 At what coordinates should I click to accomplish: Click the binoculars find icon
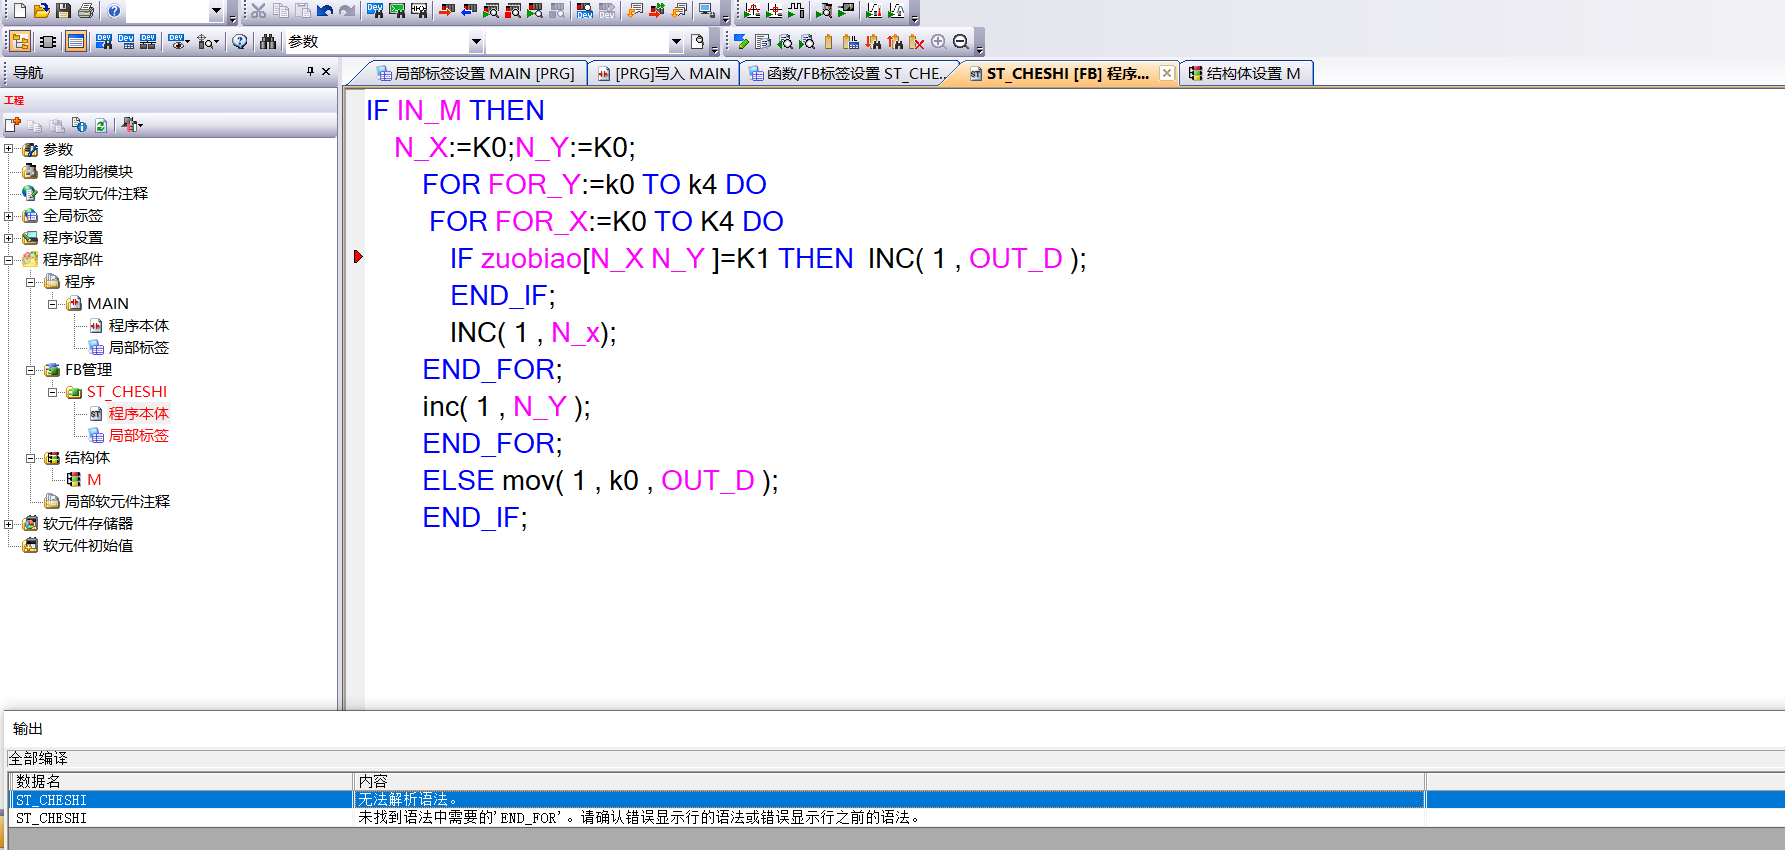coord(268,42)
